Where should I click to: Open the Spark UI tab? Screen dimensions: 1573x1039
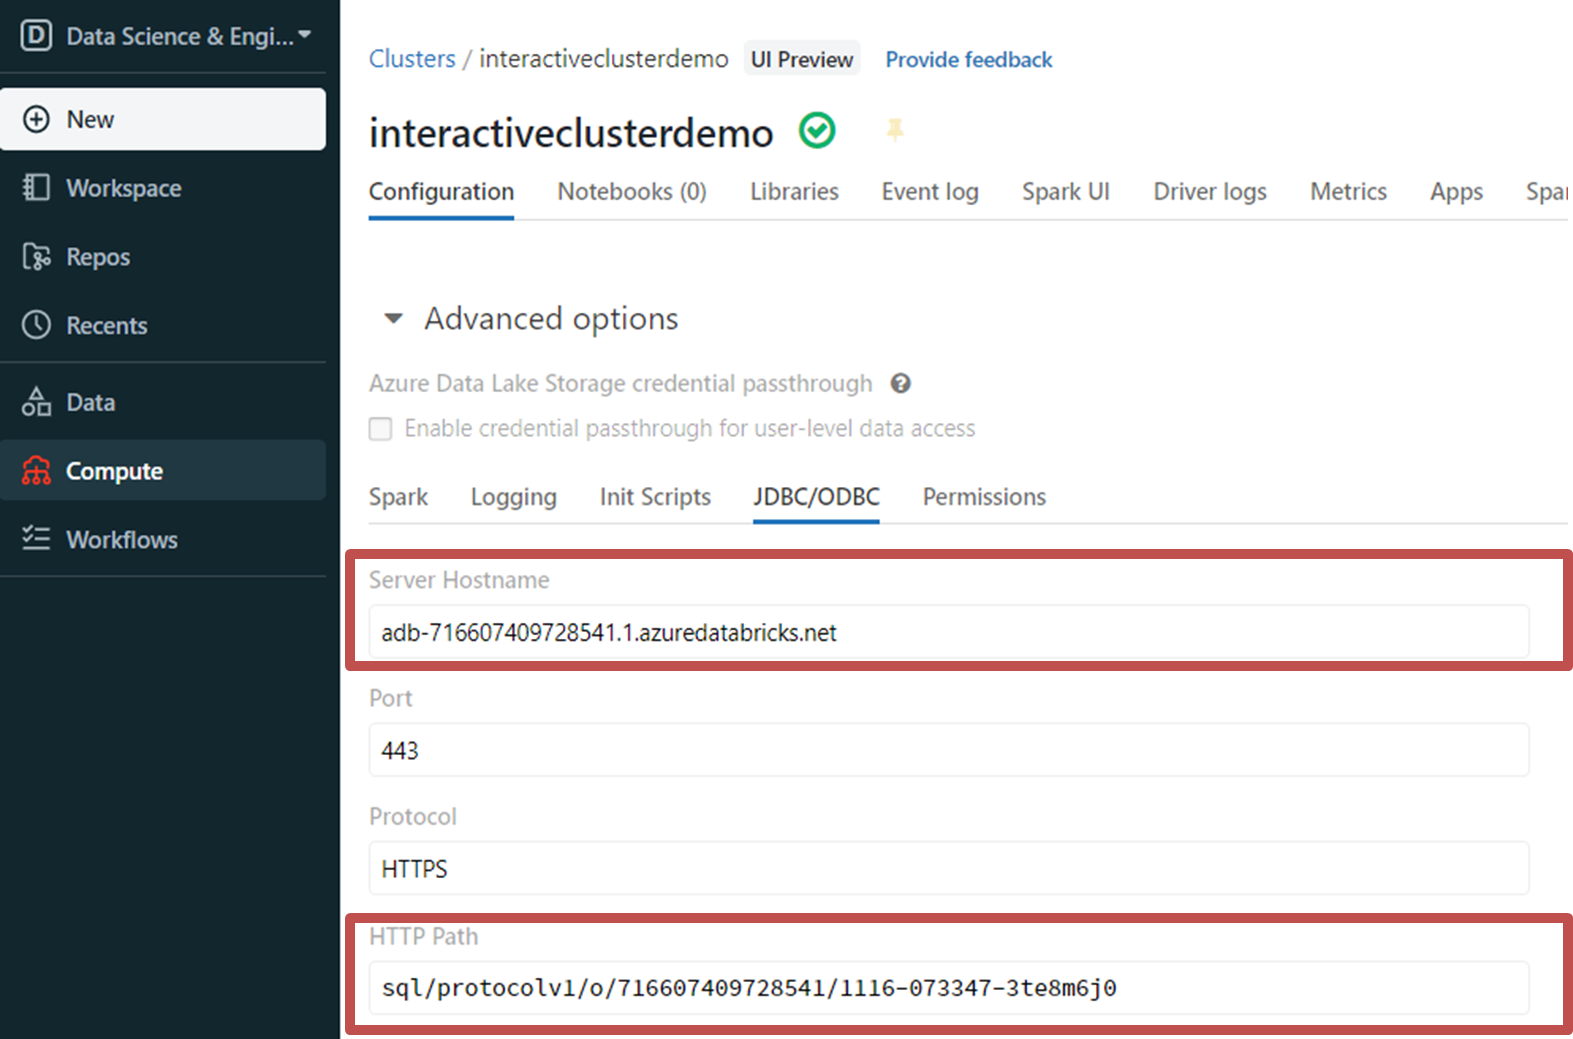tap(1066, 191)
